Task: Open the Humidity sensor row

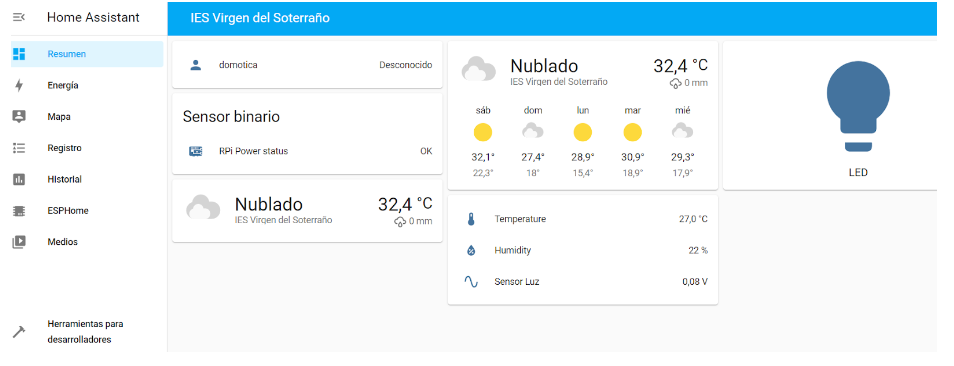Action: click(583, 250)
